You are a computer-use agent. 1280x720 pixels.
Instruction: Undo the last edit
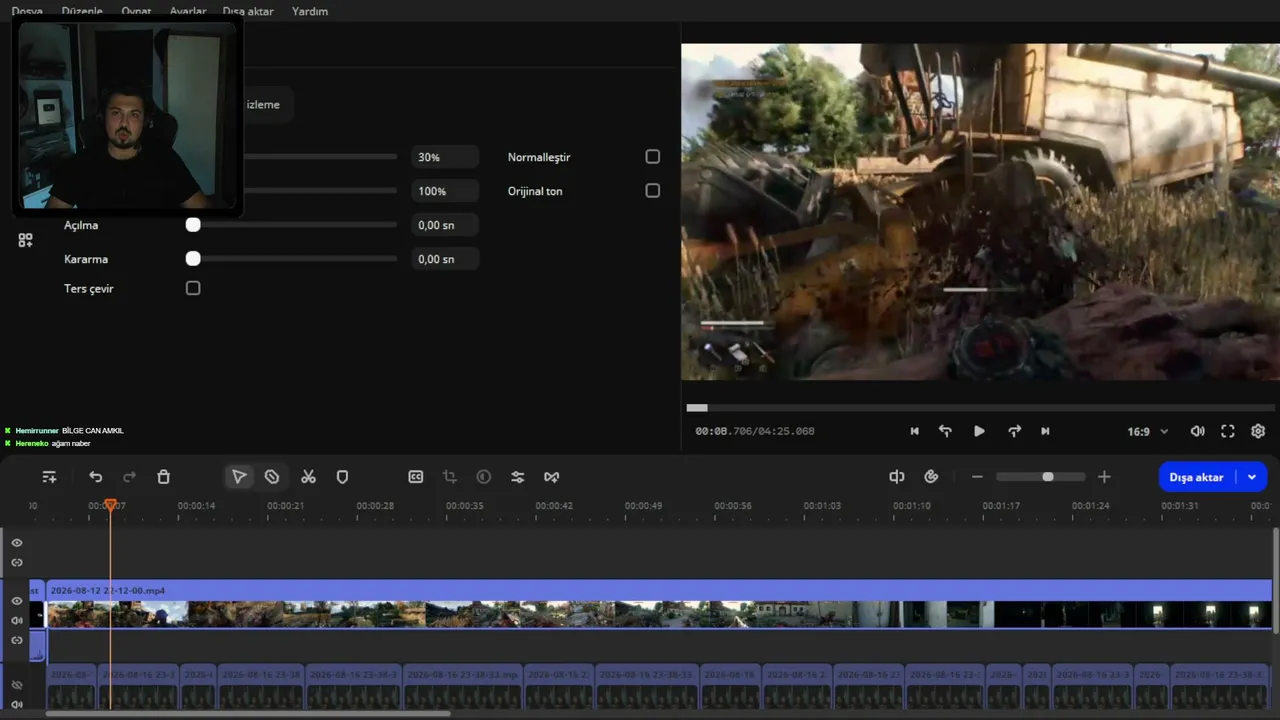click(96, 477)
